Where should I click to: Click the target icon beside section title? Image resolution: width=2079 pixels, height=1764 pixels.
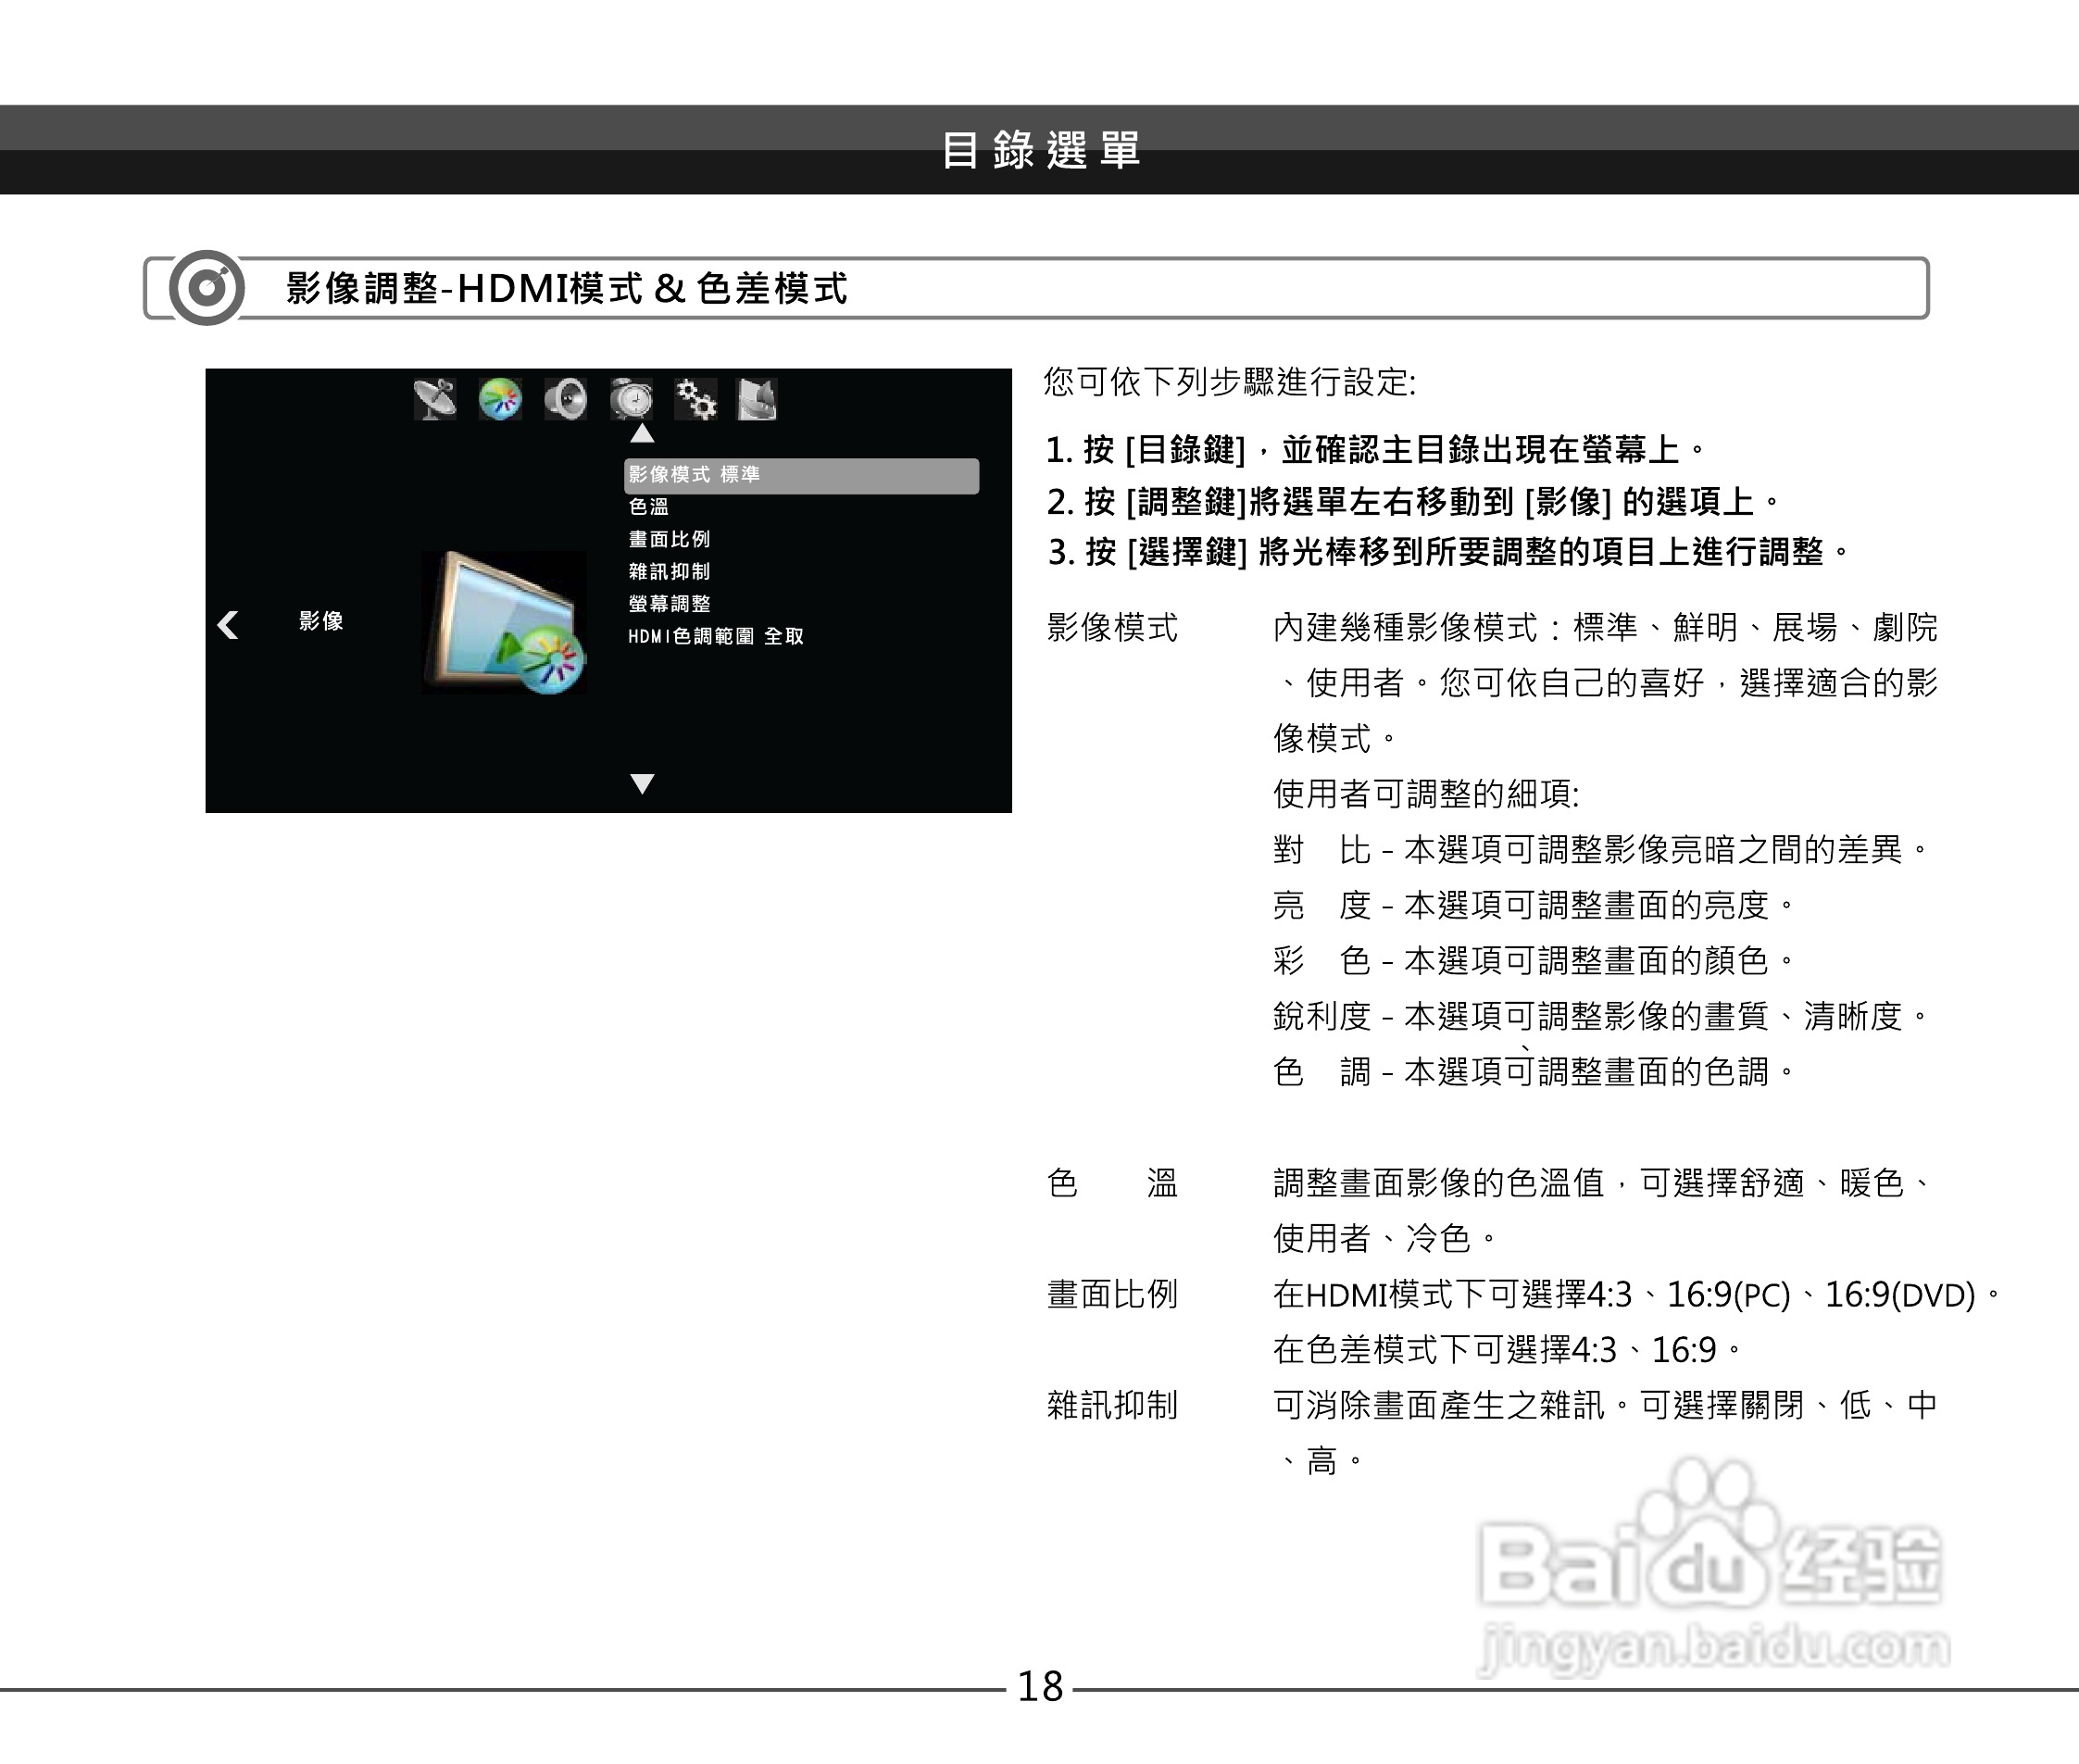pyautogui.click(x=207, y=288)
